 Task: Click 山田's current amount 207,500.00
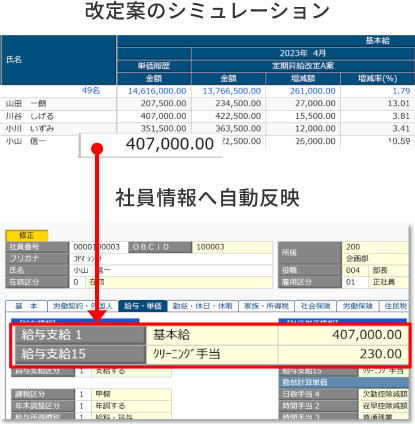click(x=163, y=103)
